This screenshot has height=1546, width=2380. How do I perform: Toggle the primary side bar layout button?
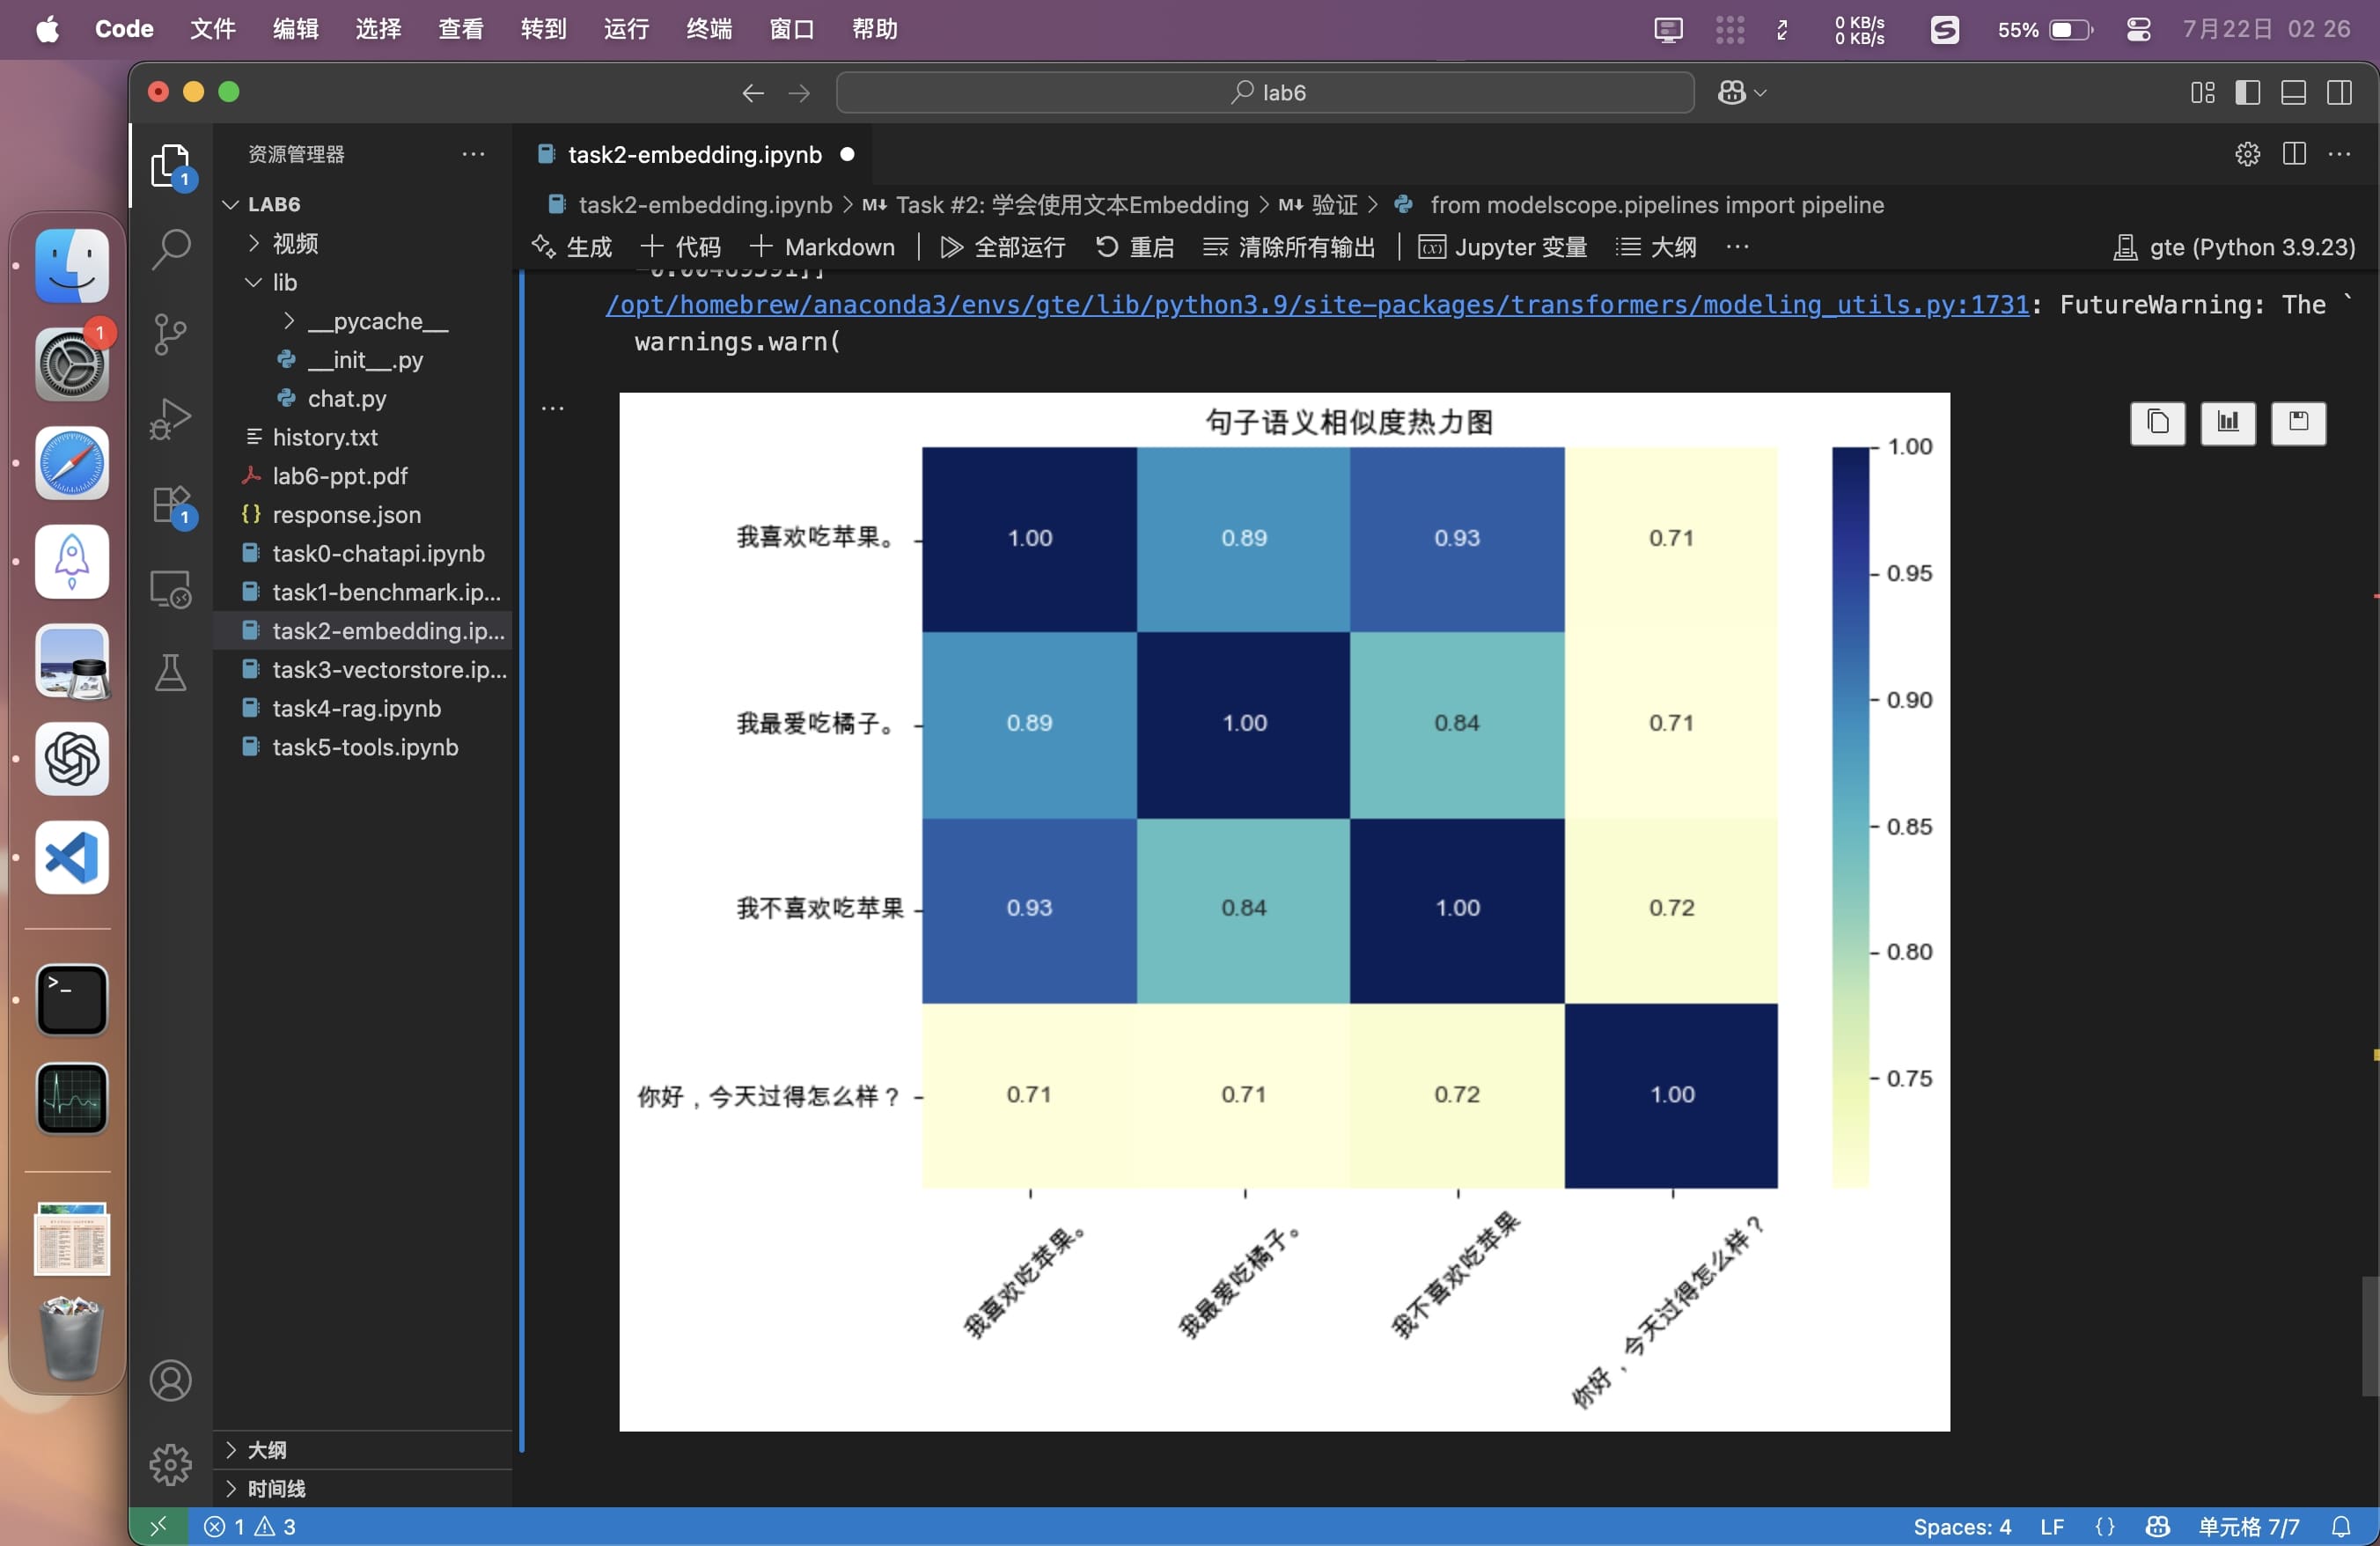click(x=2247, y=92)
